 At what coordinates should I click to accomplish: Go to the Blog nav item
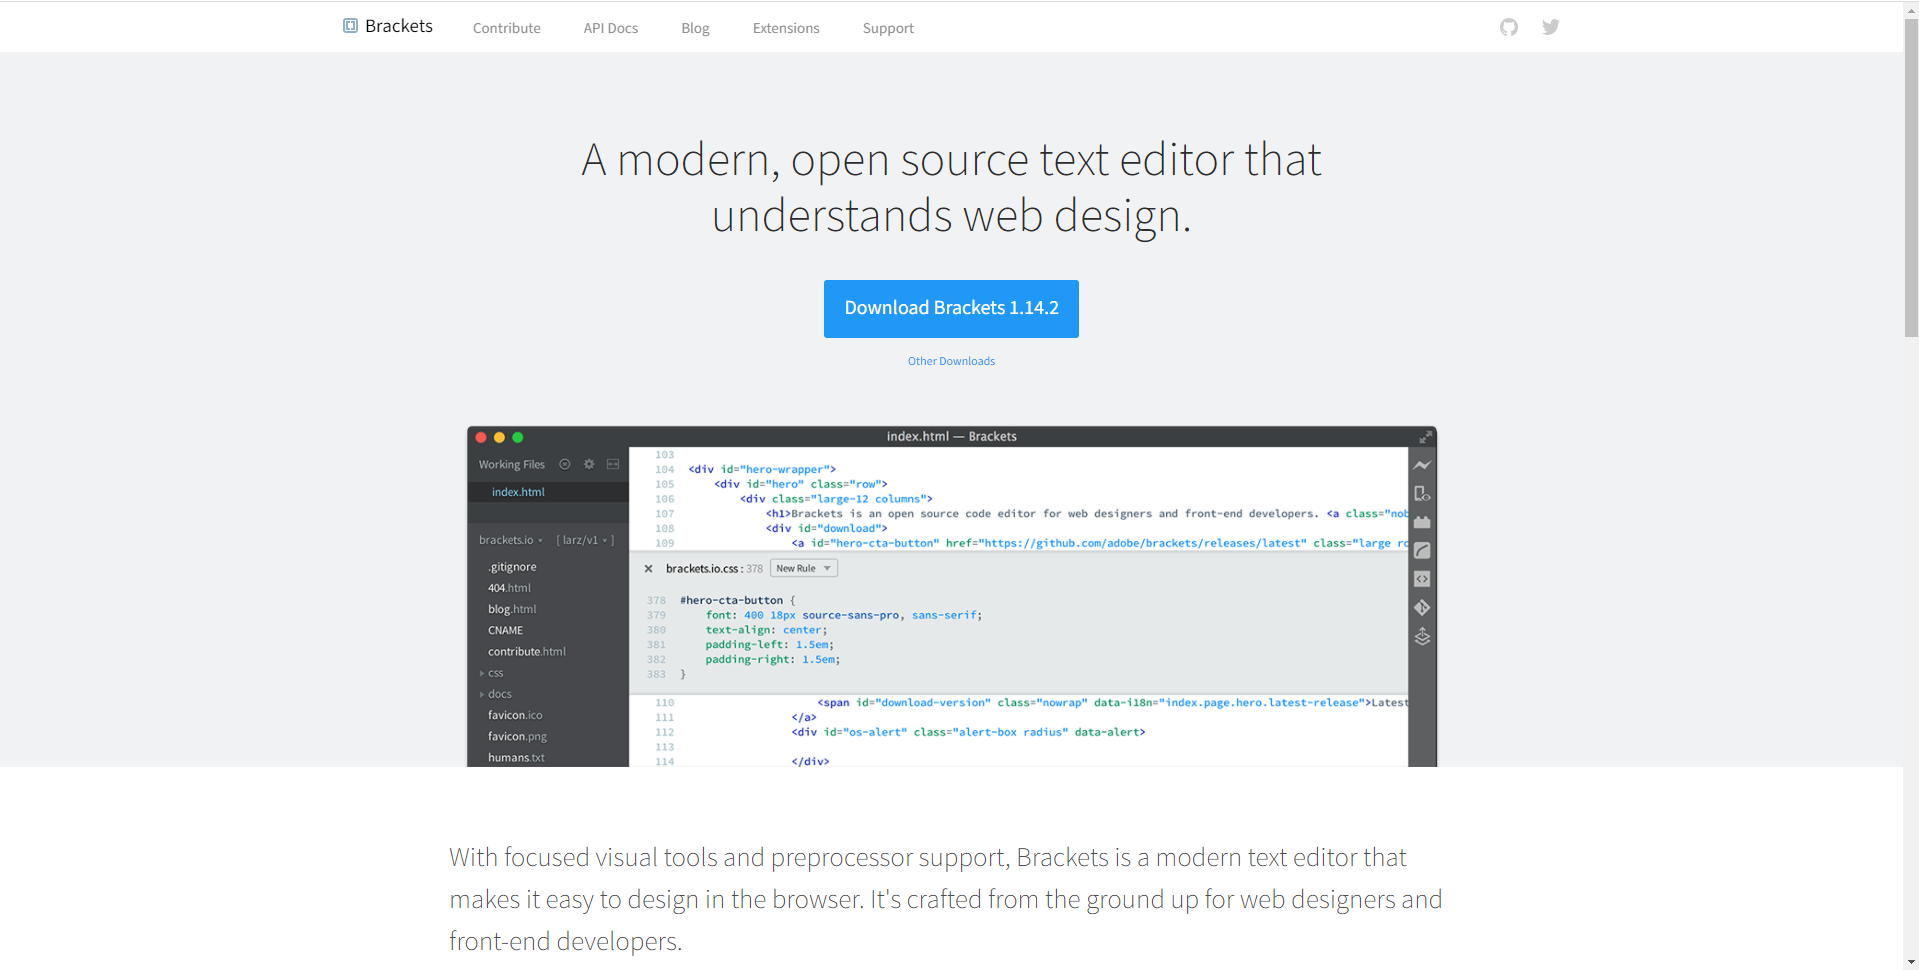(695, 28)
